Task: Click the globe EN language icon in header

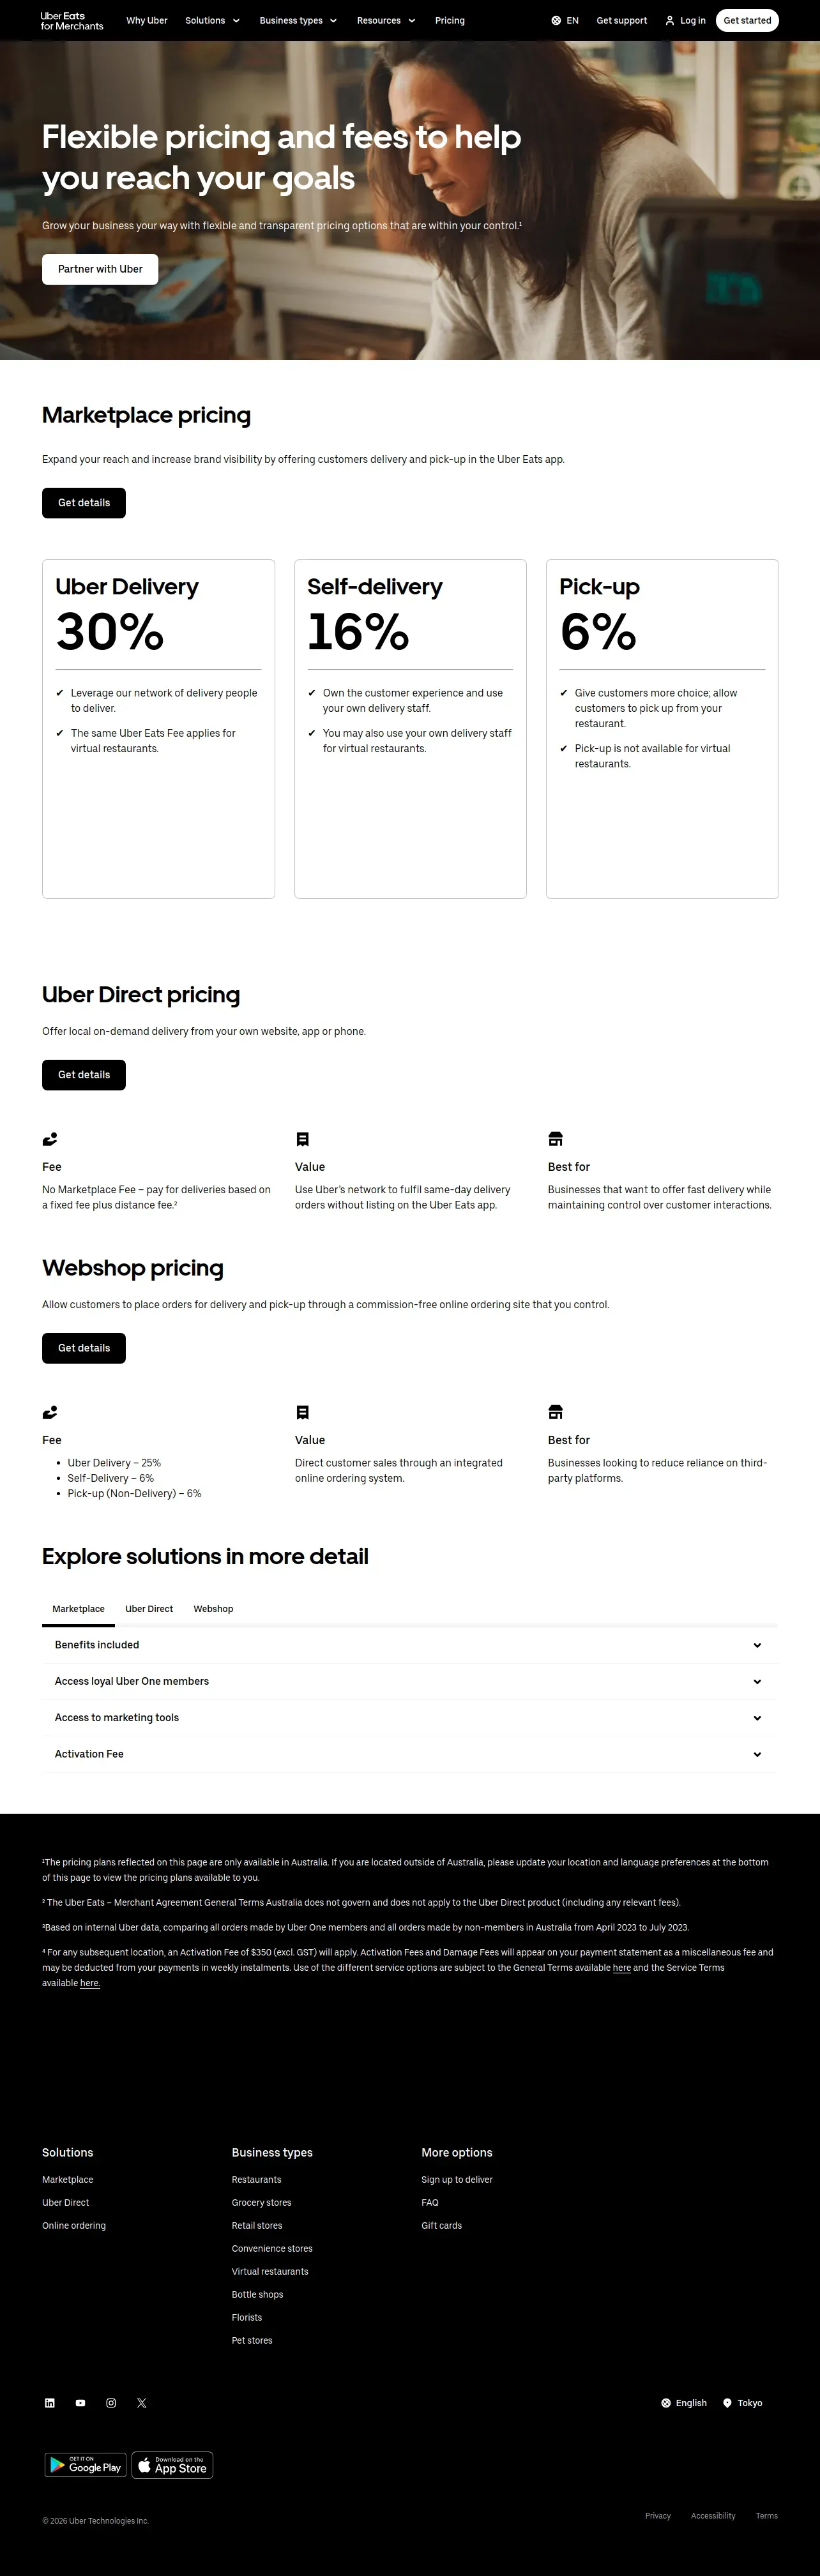Action: pyautogui.click(x=556, y=20)
